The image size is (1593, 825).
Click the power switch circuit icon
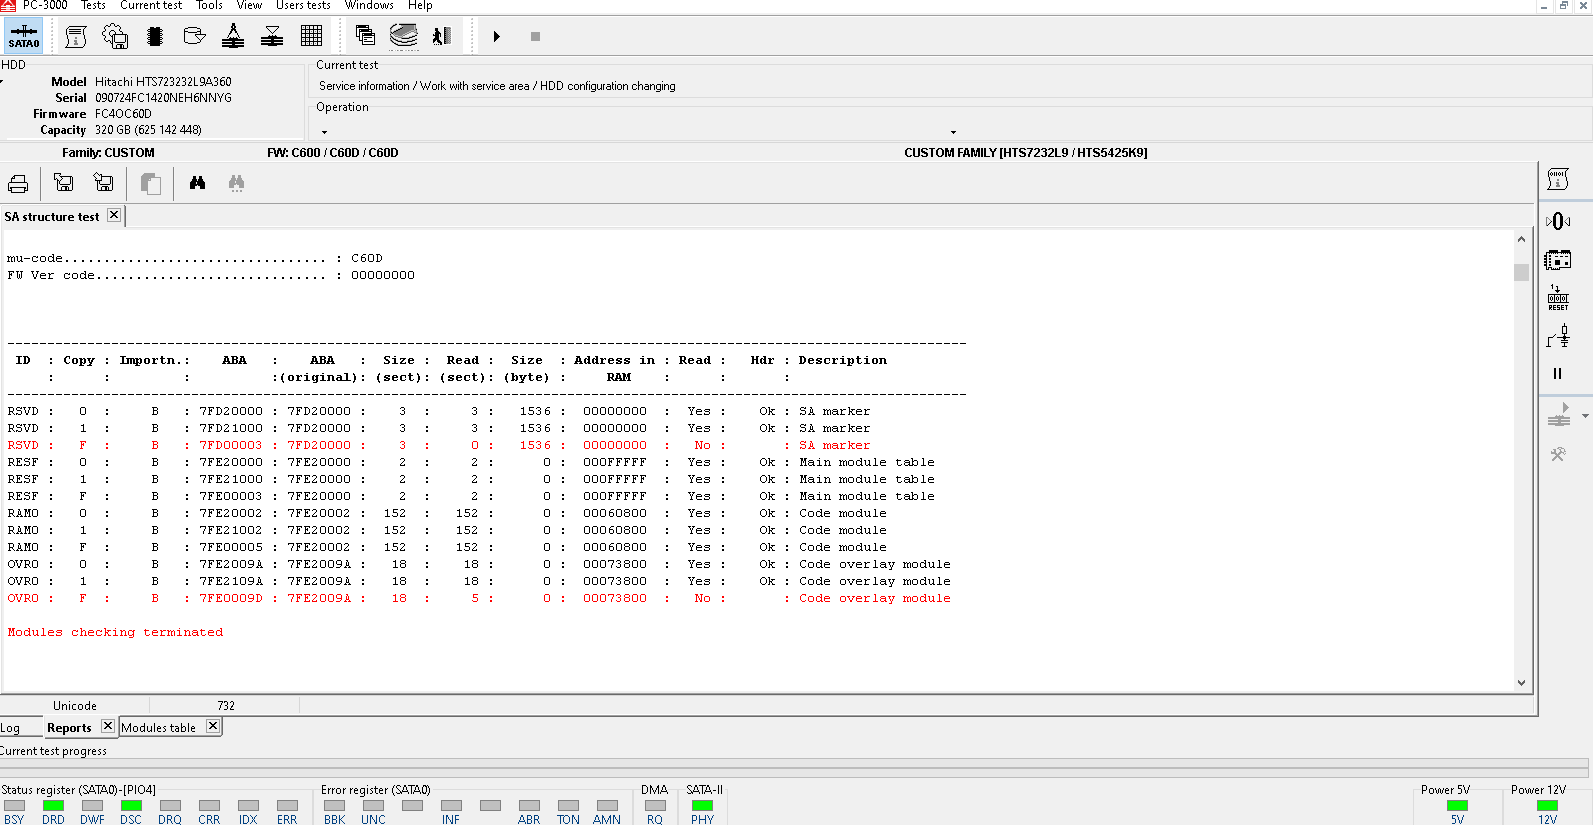[1558, 337]
